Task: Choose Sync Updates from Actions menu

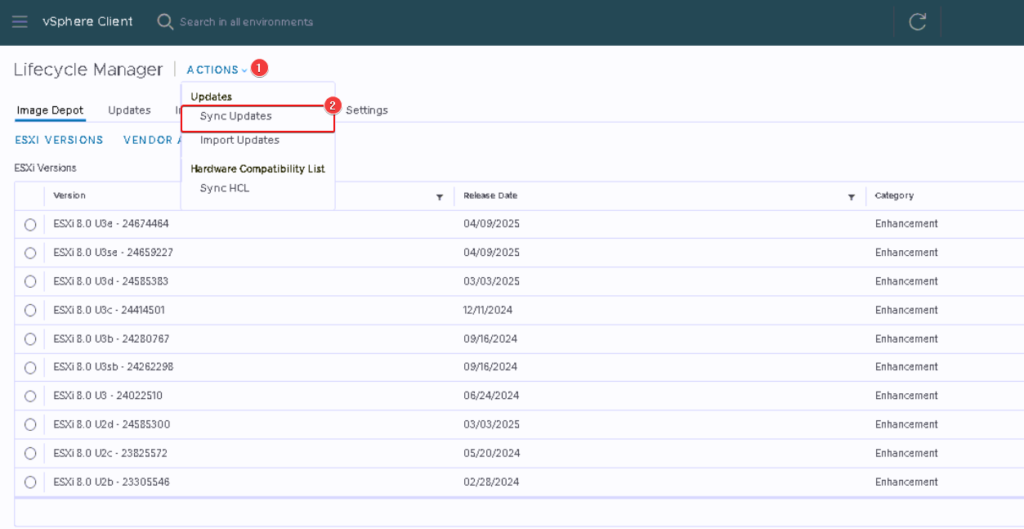Action: tap(236, 116)
